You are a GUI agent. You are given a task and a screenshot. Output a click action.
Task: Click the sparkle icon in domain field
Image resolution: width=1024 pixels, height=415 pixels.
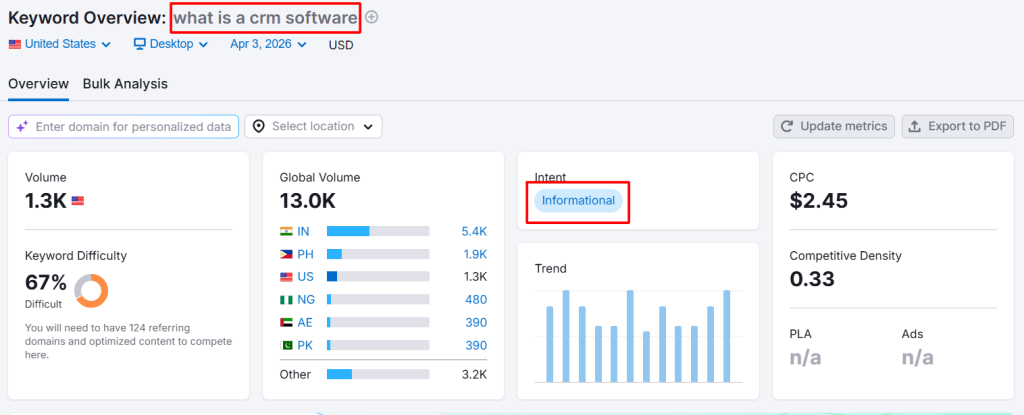(23, 127)
